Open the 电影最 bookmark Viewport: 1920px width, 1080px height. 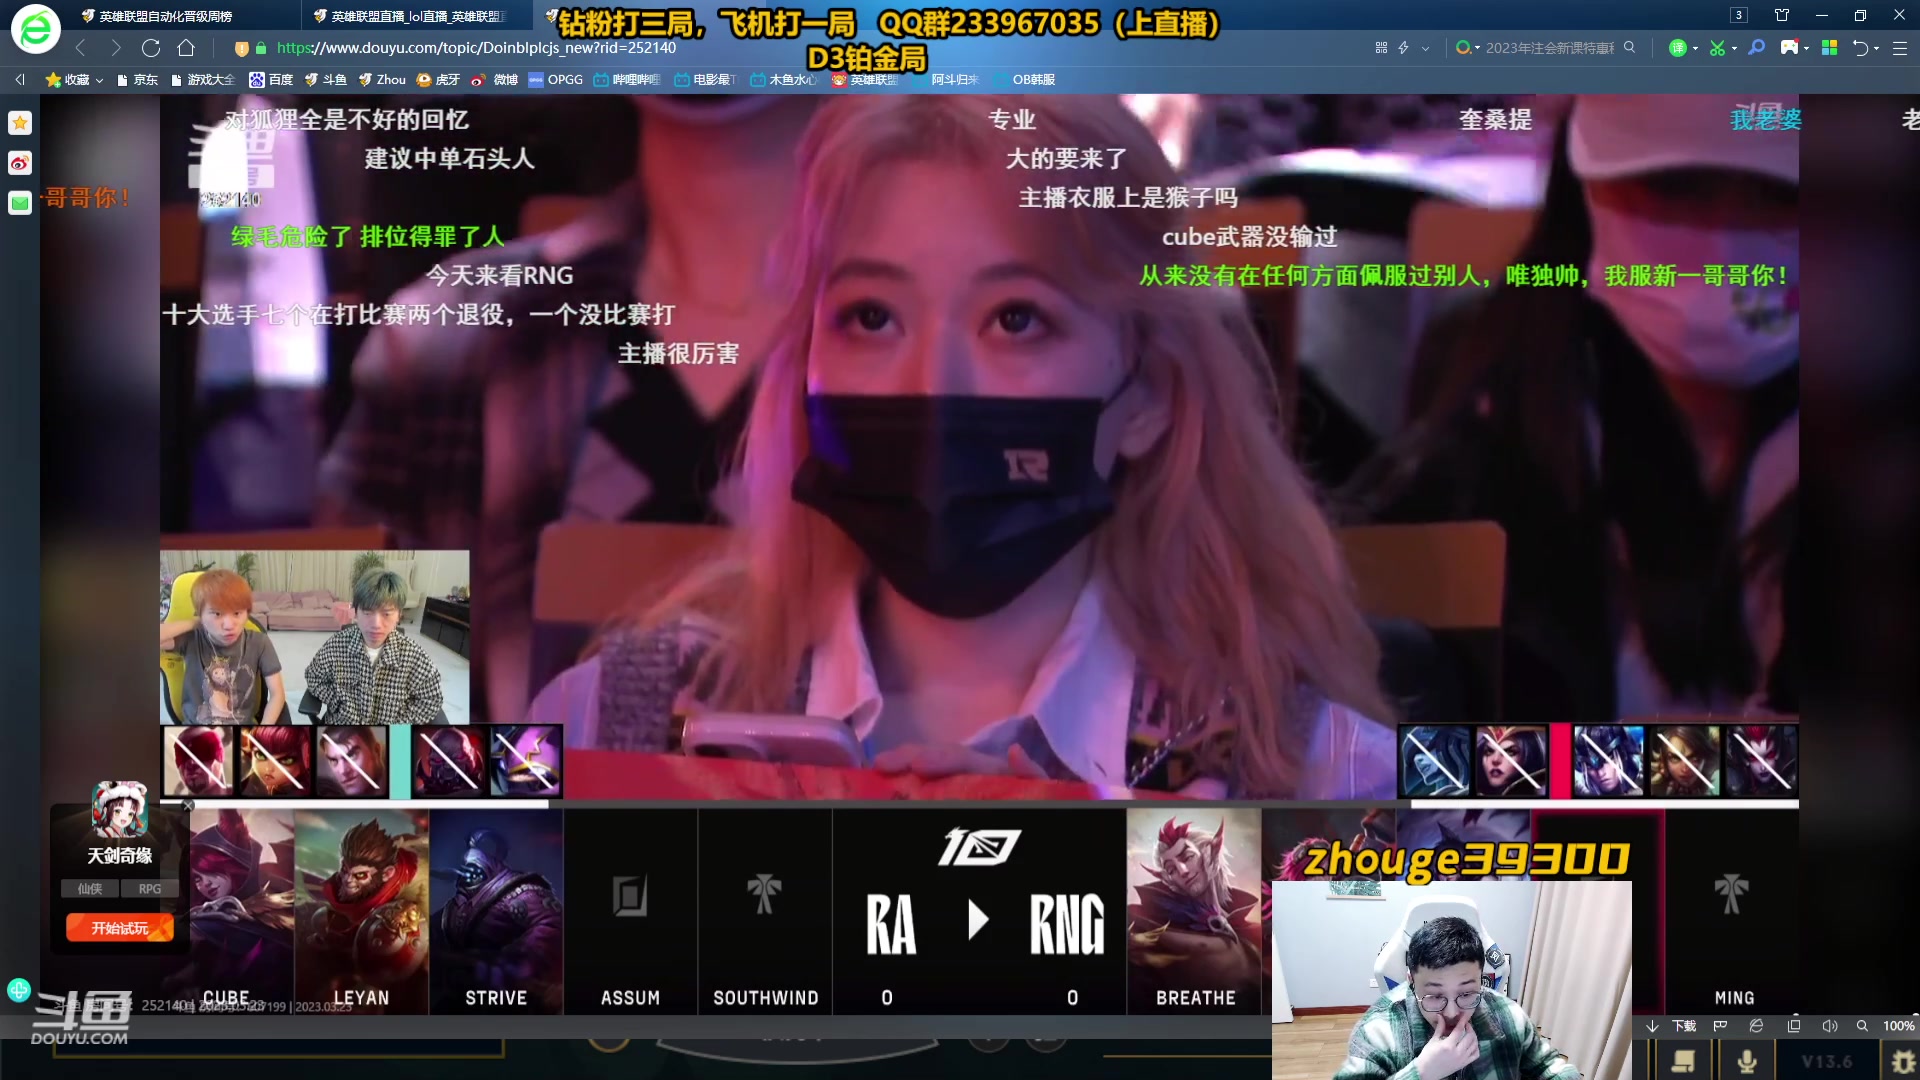[x=705, y=80]
